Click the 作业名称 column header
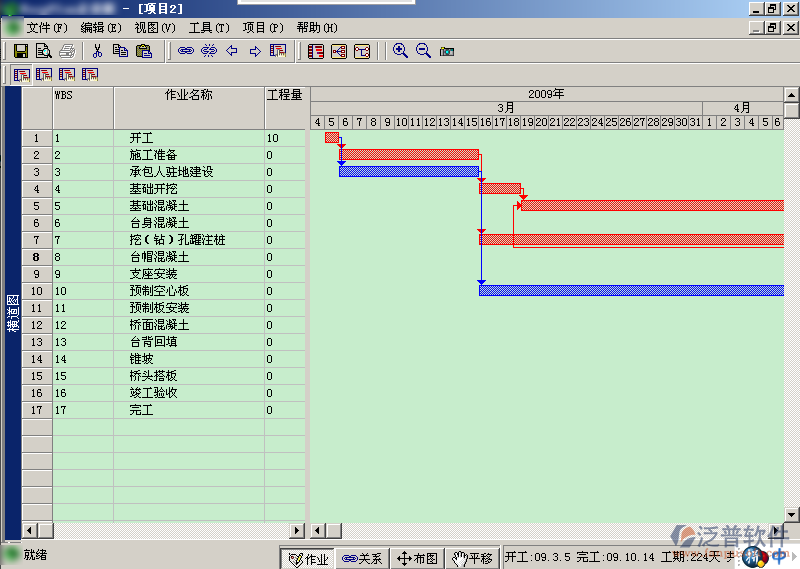 pos(189,108)
